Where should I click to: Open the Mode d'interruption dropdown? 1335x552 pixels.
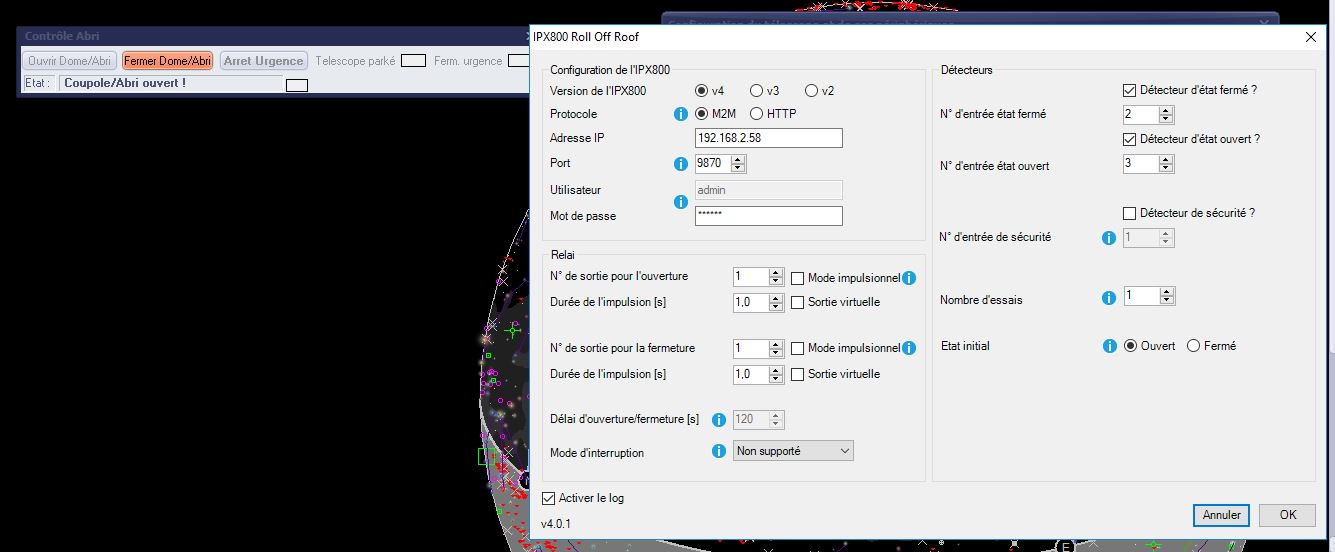[x=793, y=451]
